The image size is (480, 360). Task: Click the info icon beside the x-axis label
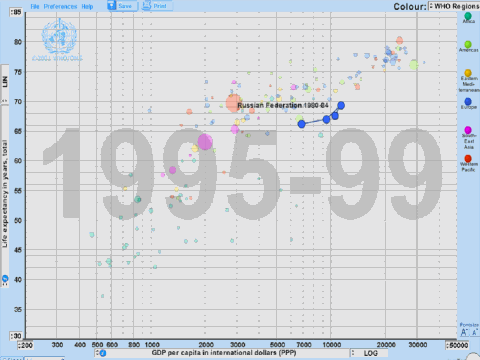tap(103, 353)
